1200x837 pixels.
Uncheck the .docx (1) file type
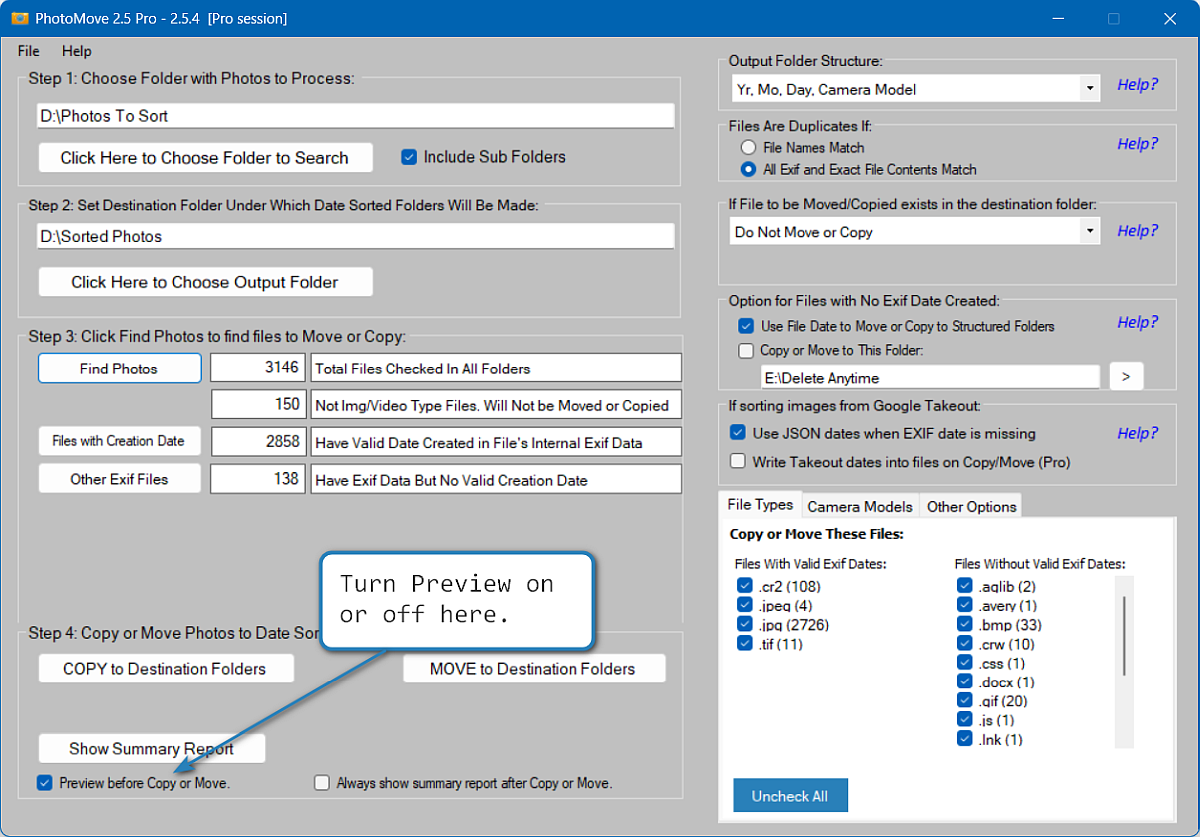pos(965,682)
